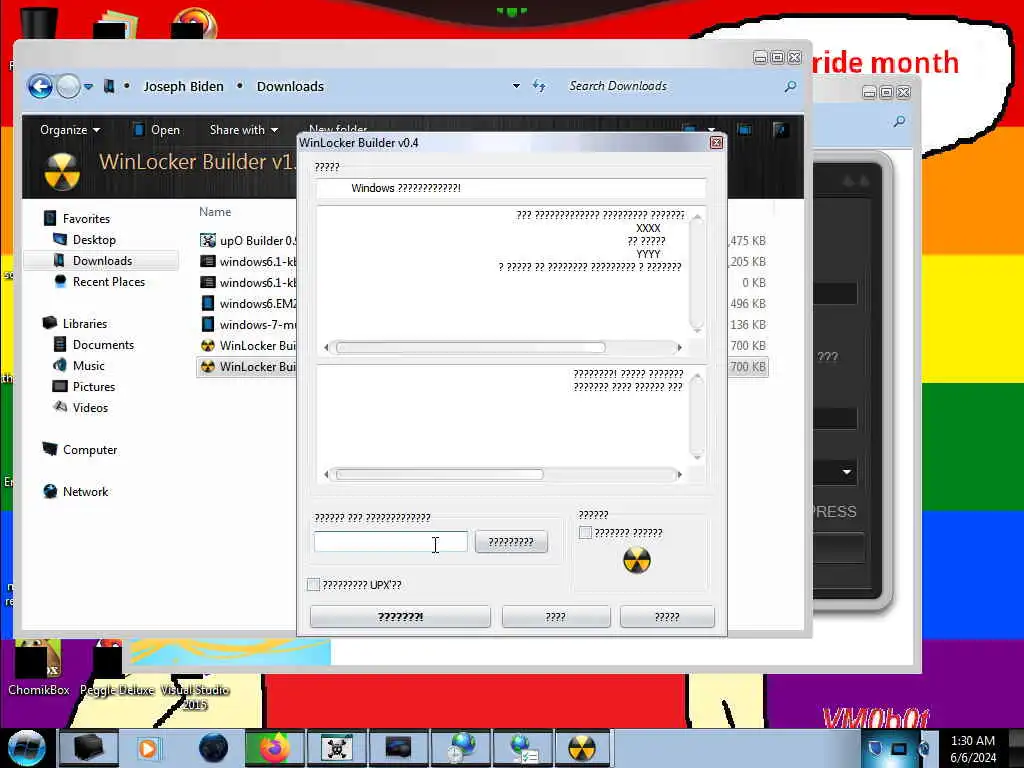Click right scroll arrow of upper text box
The width and height of the screenshot is (1024, 768).
pos(679,347)
